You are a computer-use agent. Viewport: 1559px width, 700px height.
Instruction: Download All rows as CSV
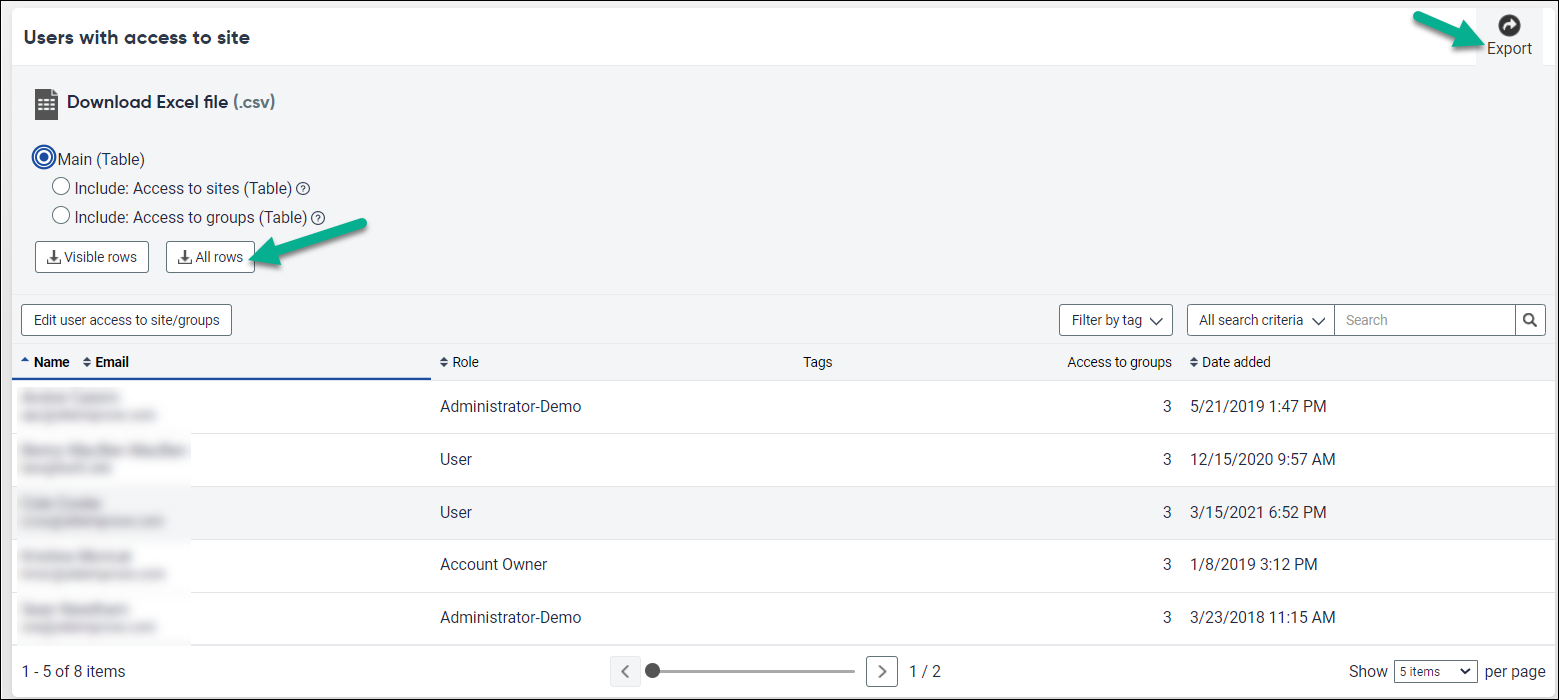[x=210, y=257]
